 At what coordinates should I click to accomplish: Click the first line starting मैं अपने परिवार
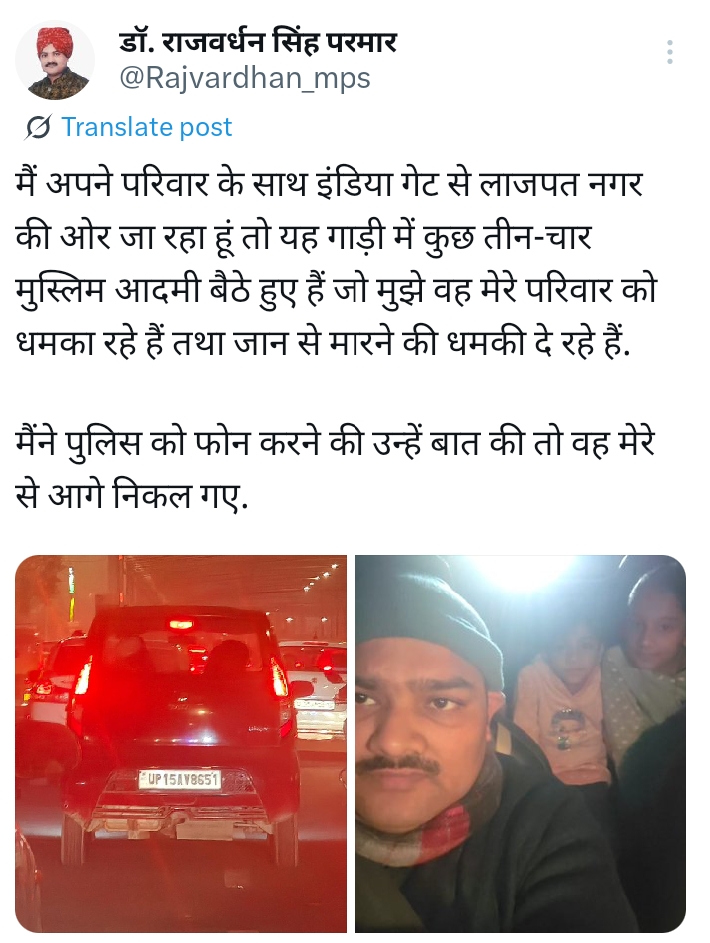[329, 183]
